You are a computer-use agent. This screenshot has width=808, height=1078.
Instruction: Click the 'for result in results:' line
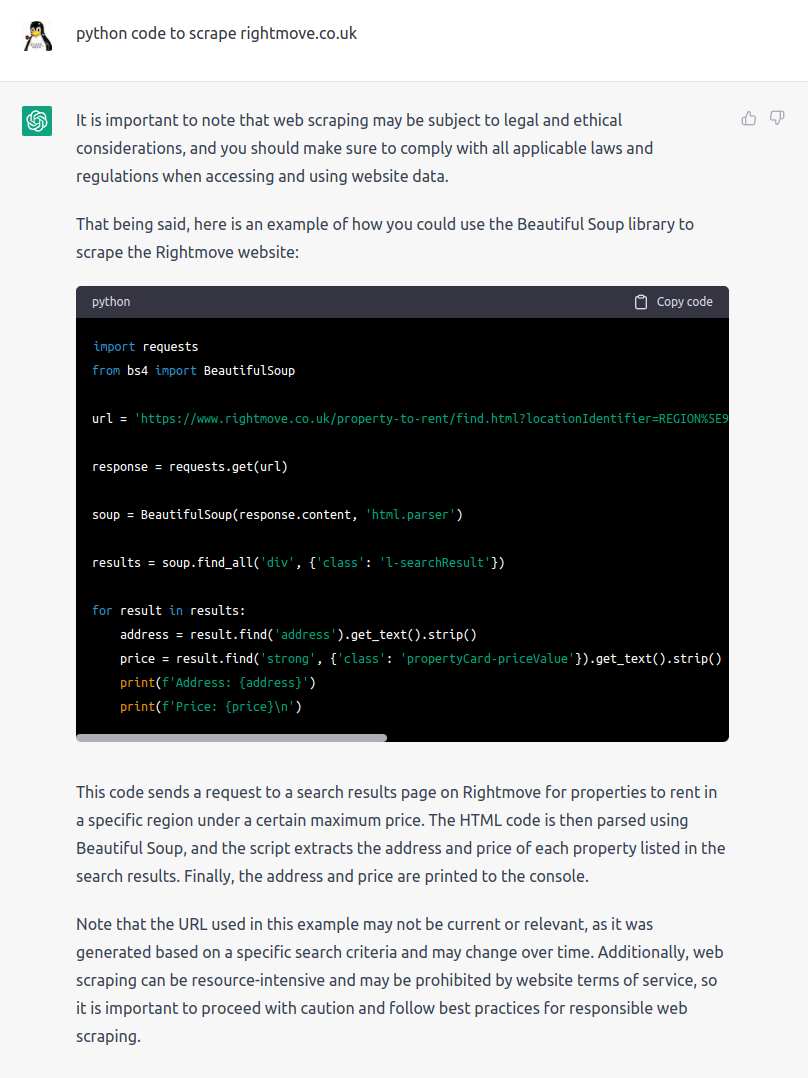(168, 610)
